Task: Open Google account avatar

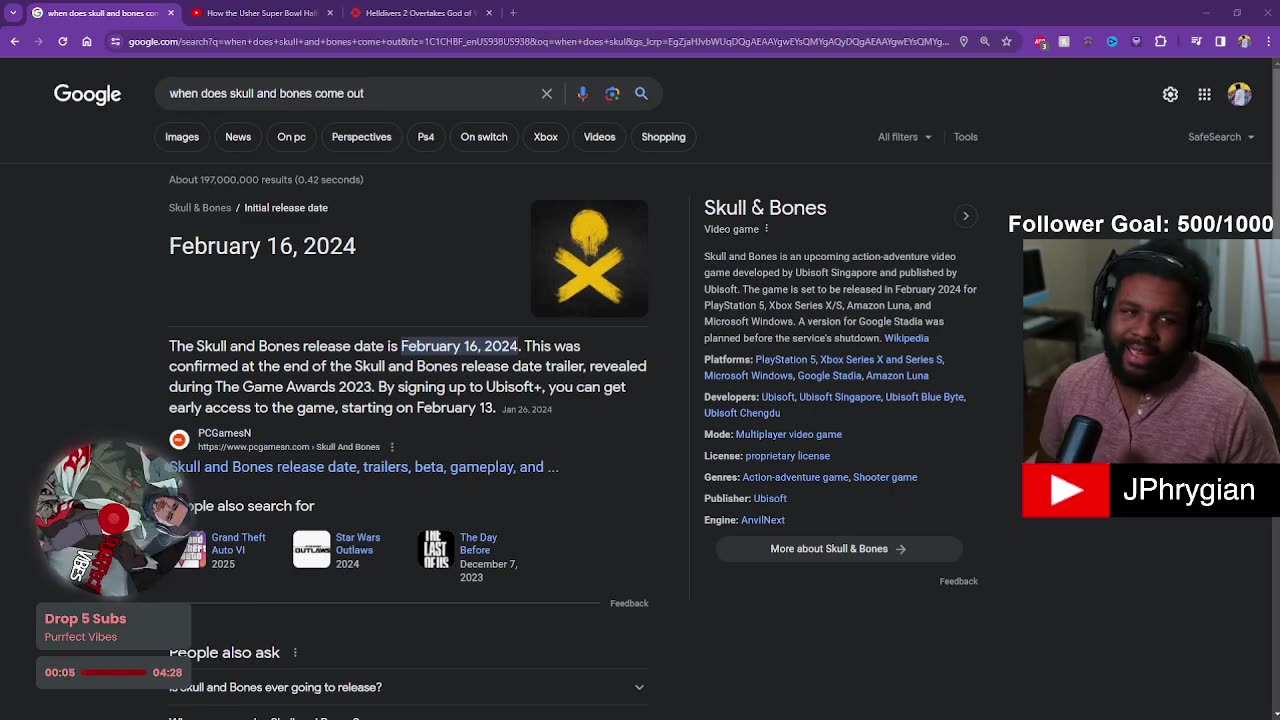Action: point(1239,94)
